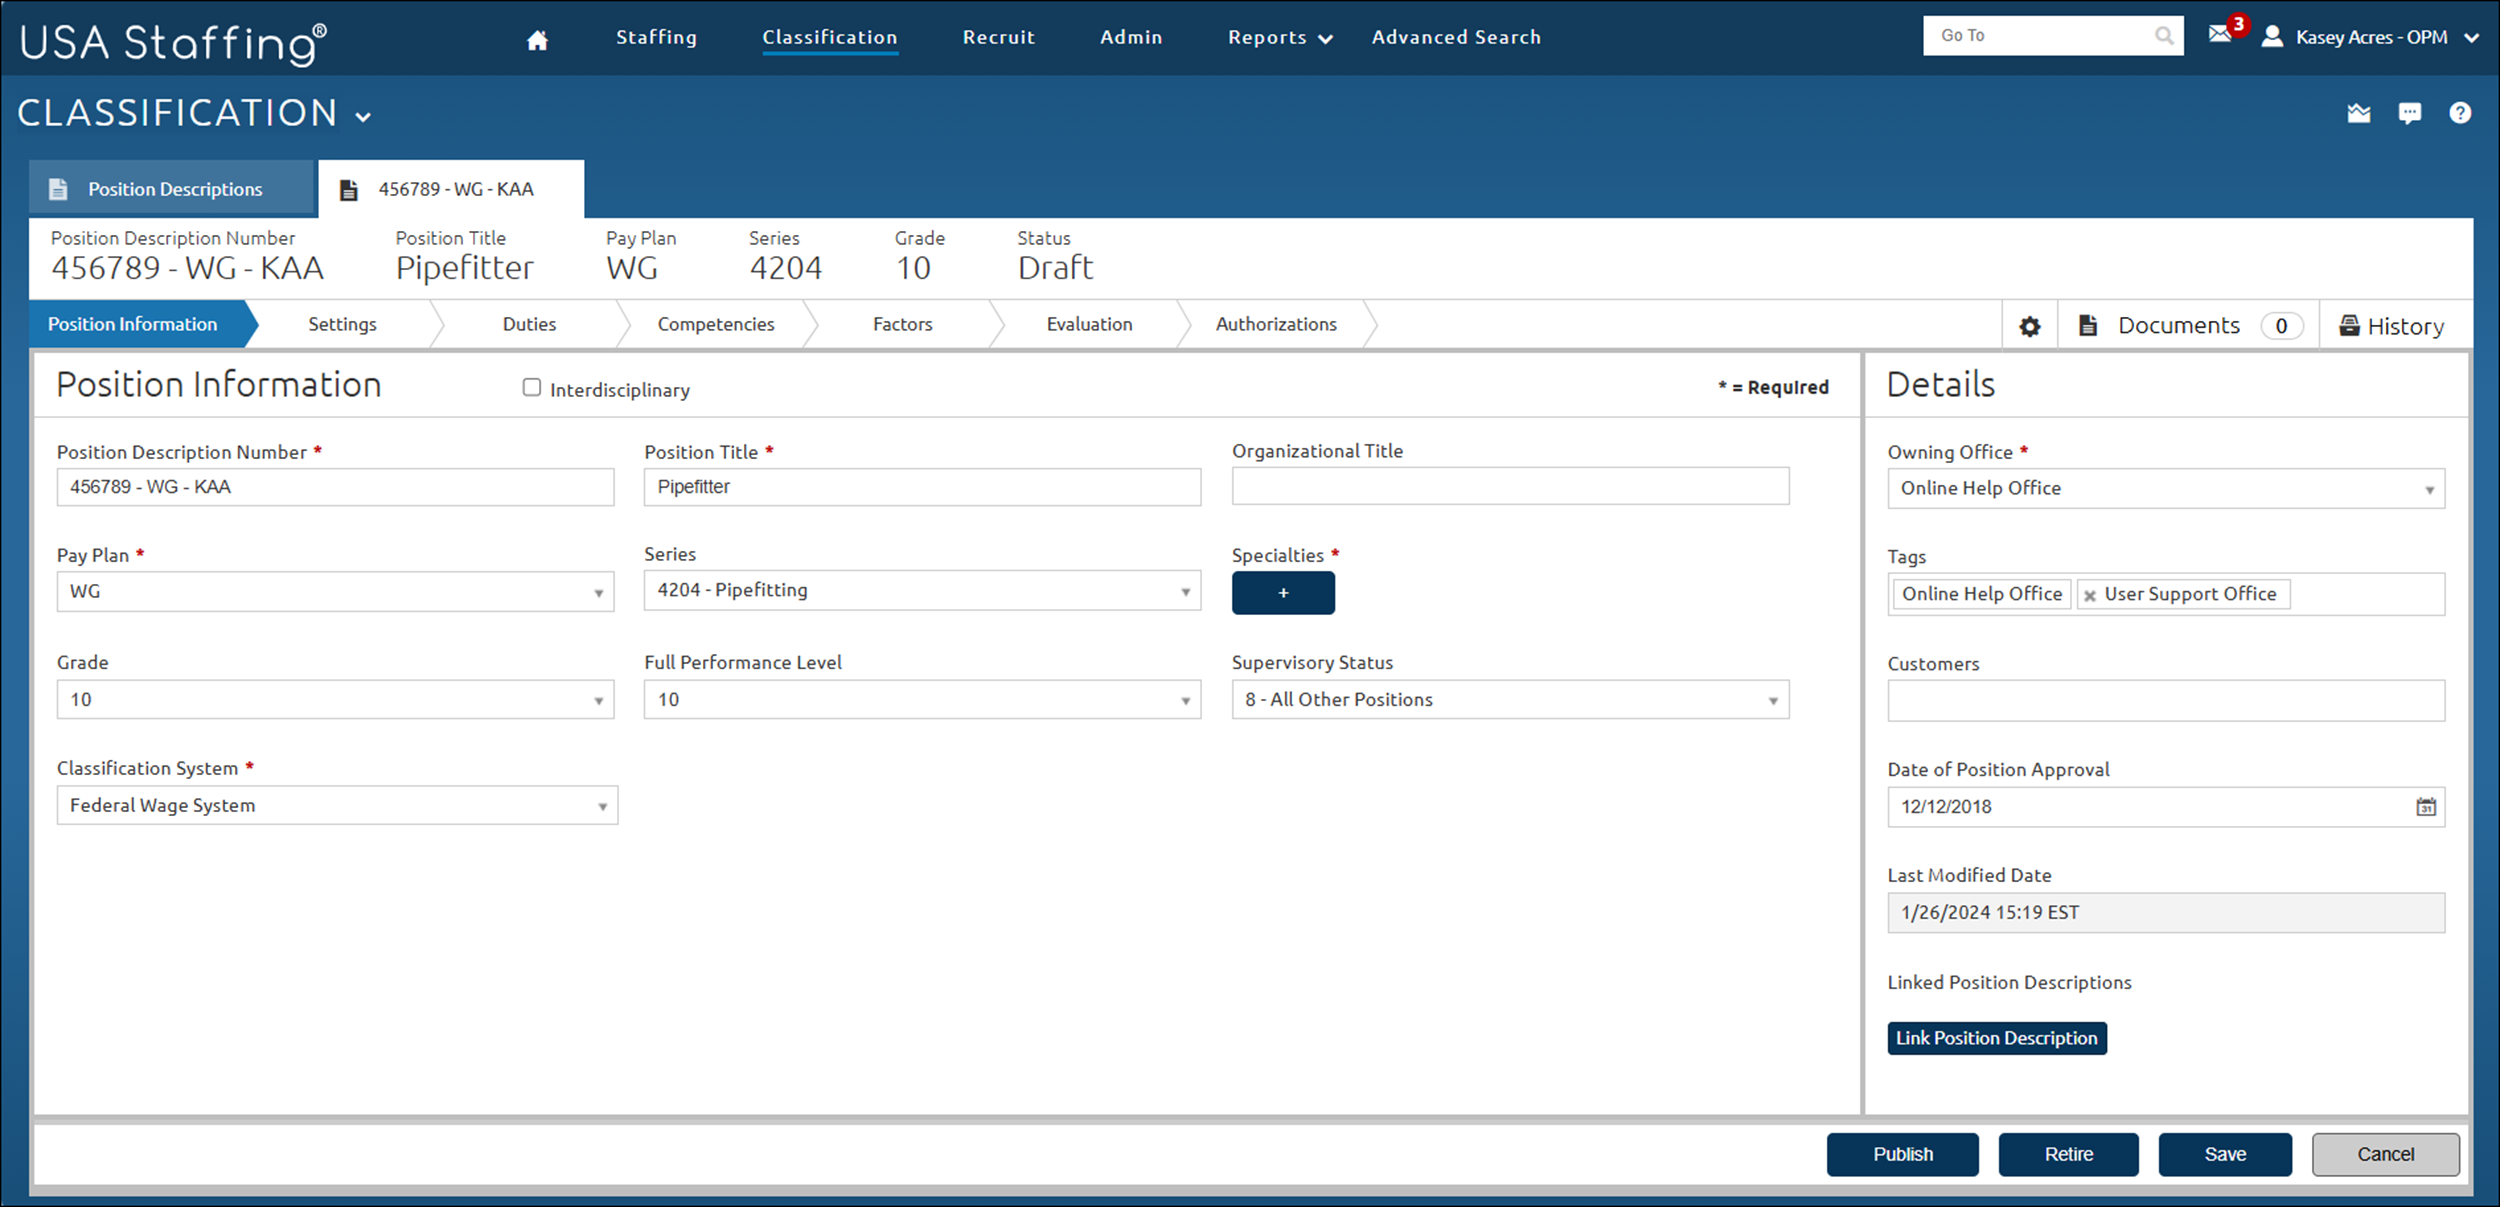Click Link Position Description button

pos(1997,1038)
